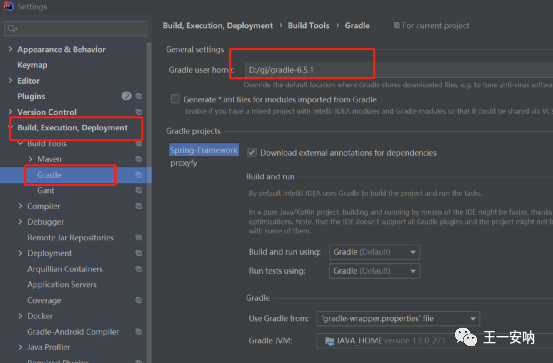This screenshot has height=363, width=553.
Task: Collapse the Build Tools subtree
Action: (x=20, y=143)
